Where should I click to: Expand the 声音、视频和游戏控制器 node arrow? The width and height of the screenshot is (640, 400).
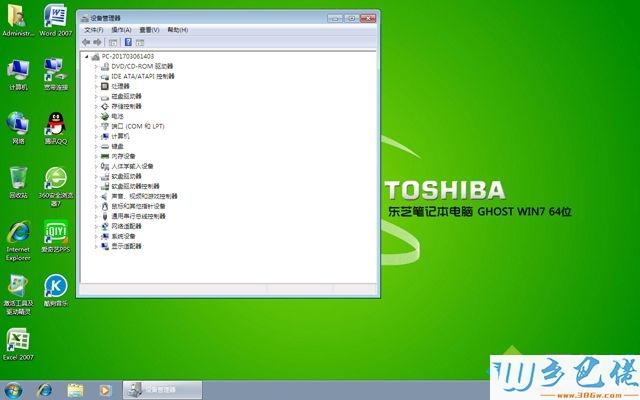pyautogui.click(x=96, y=196)
